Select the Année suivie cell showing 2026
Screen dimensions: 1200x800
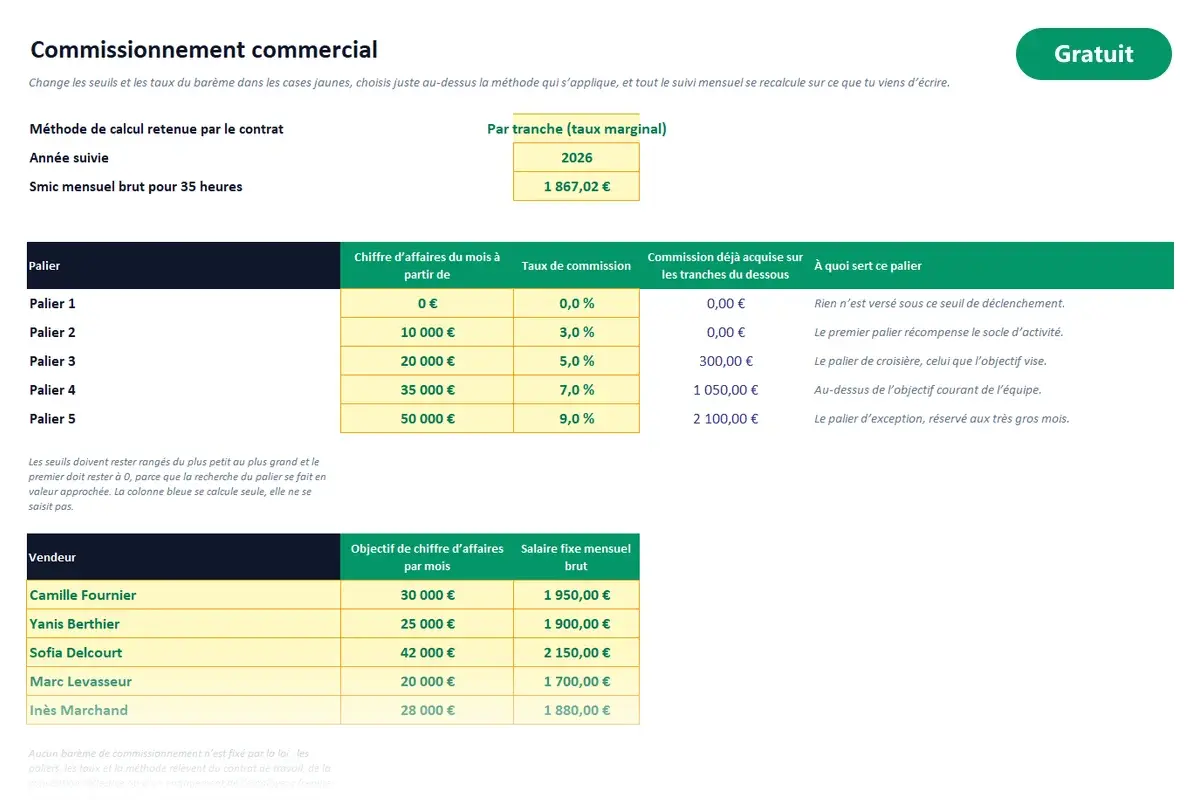576,157
